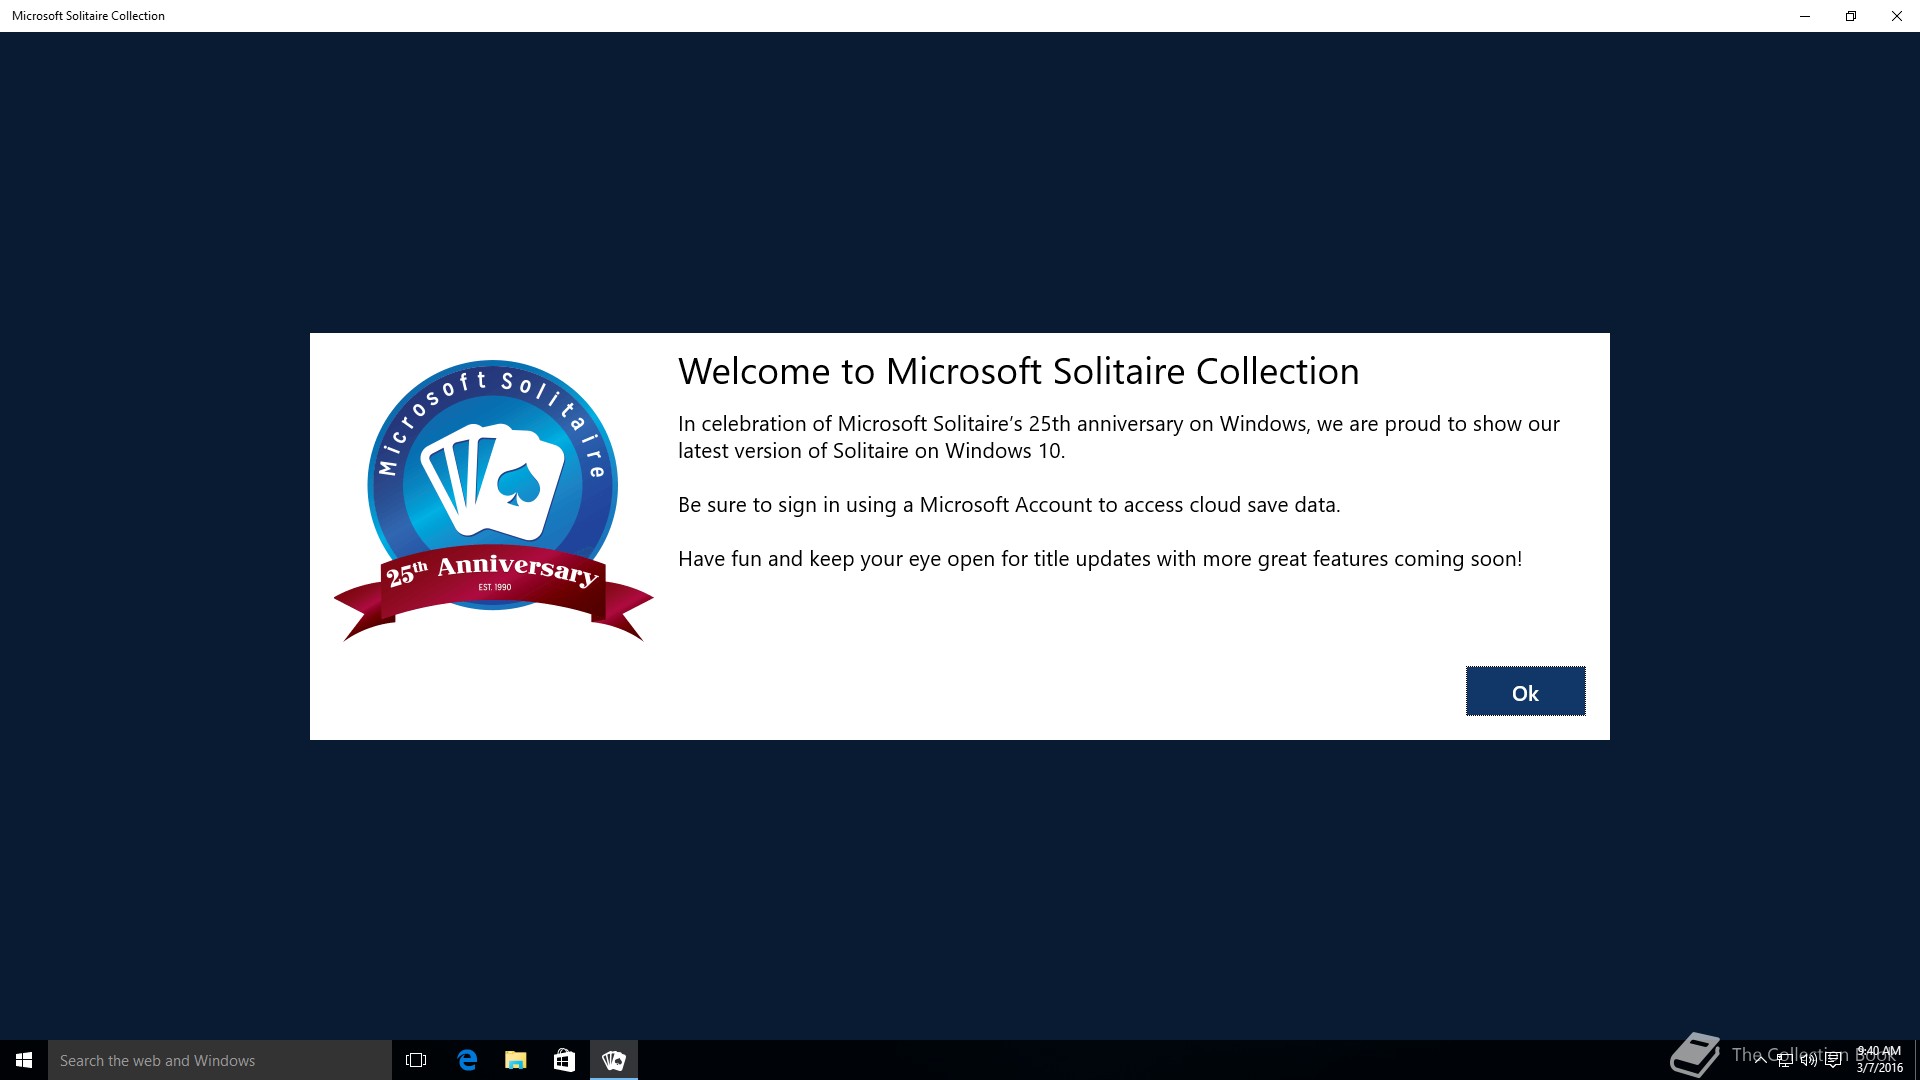This screenshot has width=1920, height=1080.
Task: Select the Solitaire Collection taskbar icon
Action: [614, 1060]
